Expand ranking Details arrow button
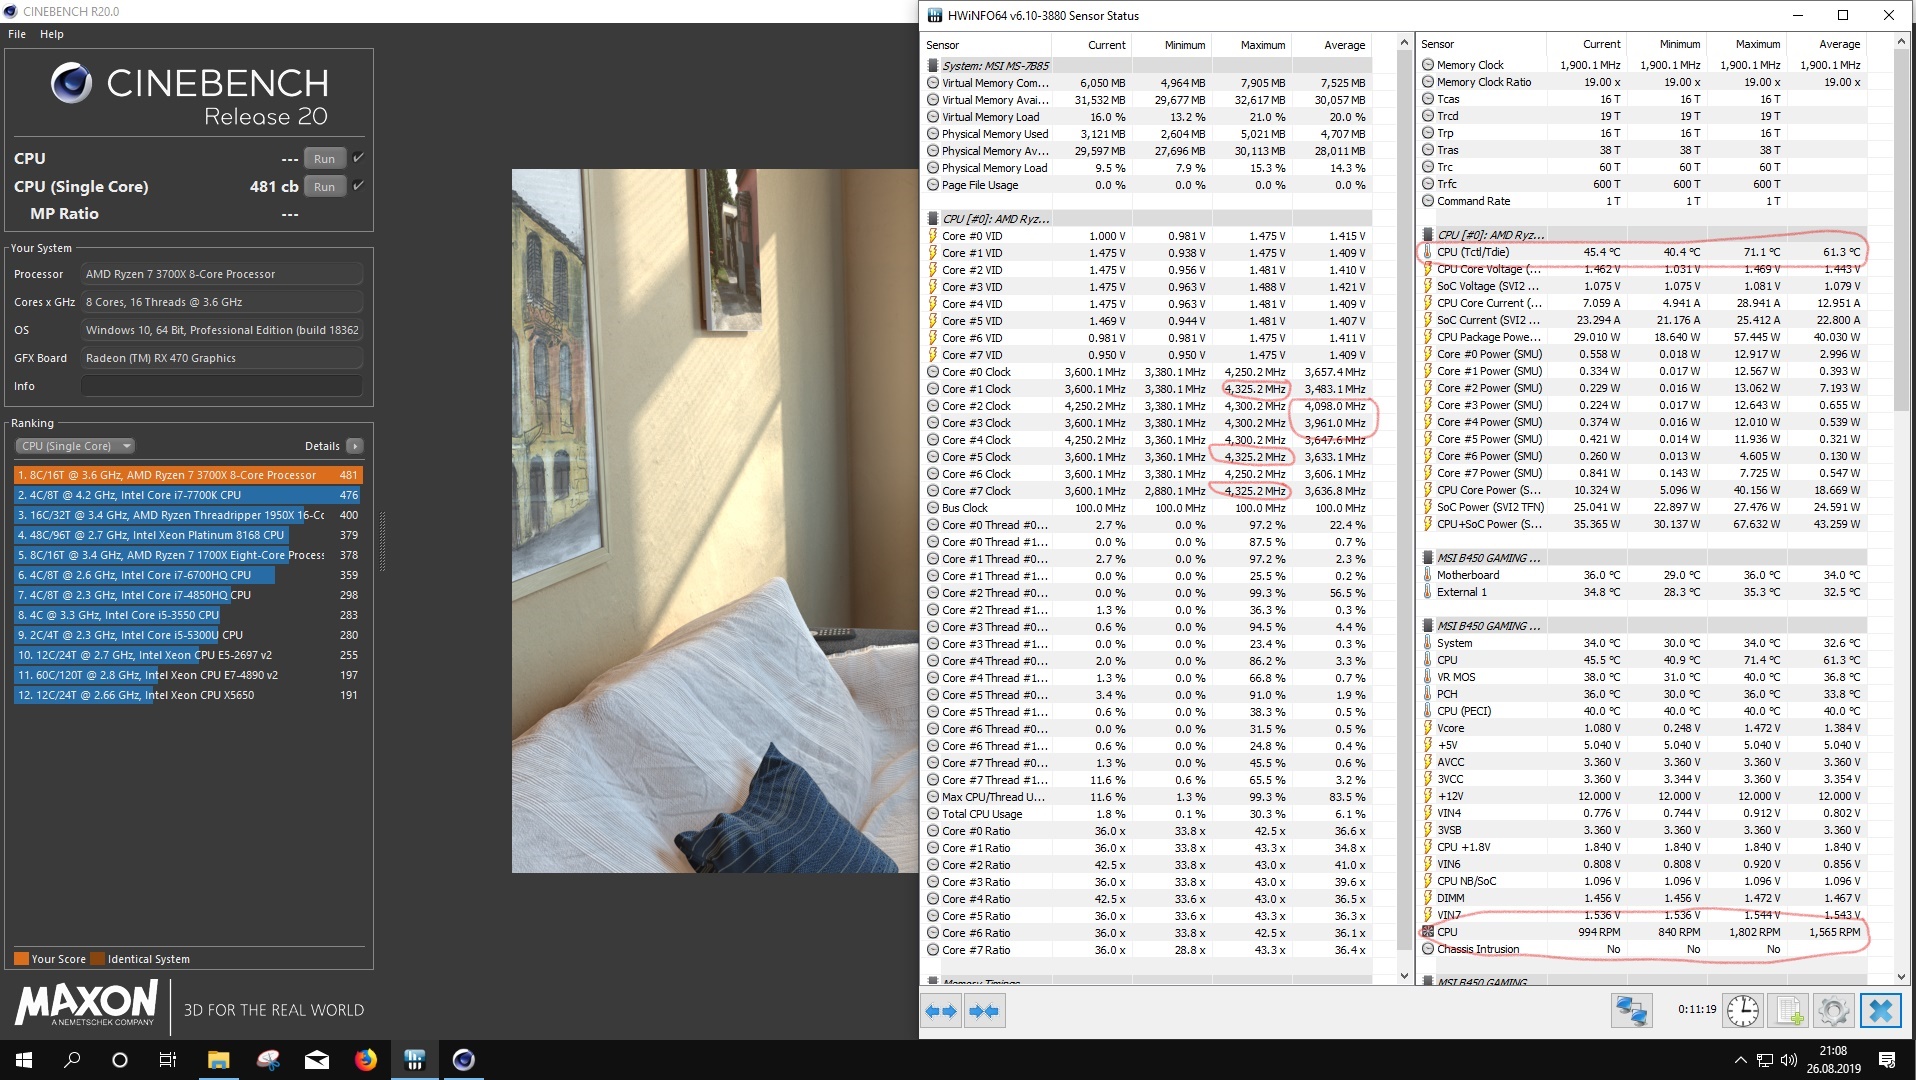This screenshot has height=1080, width=1916. click(355, 446)
